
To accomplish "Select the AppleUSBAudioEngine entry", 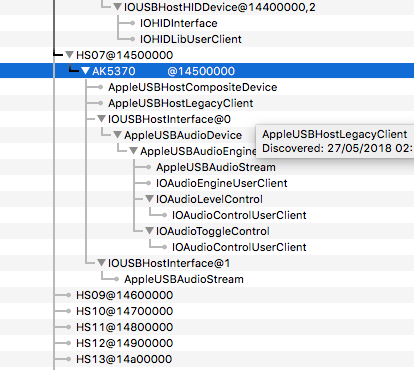I will click(198, 151).
